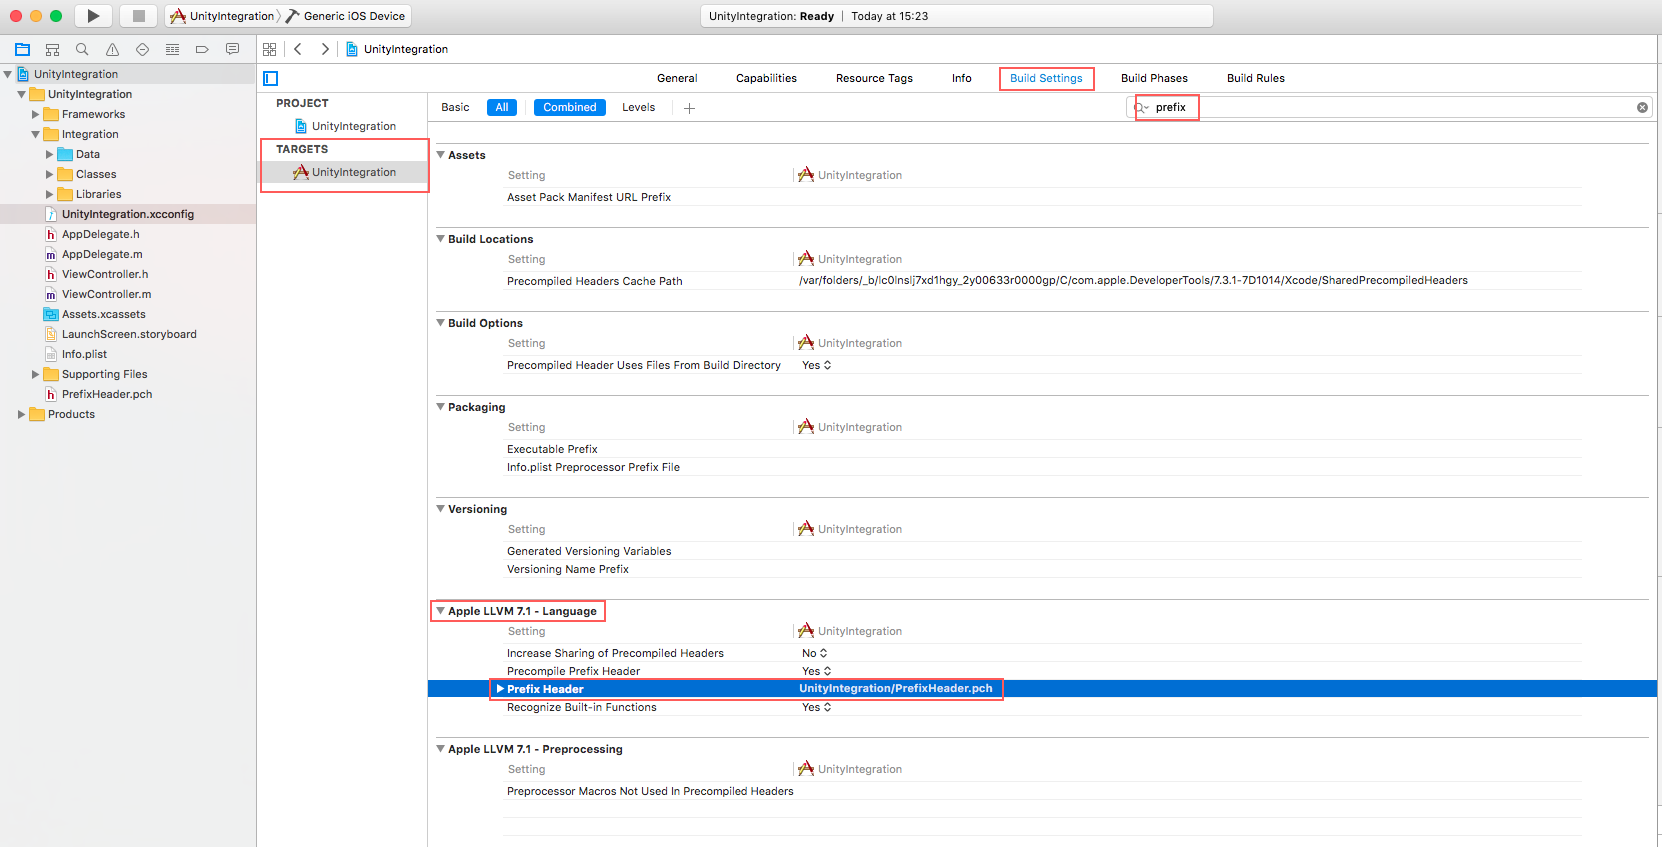Click the prefix search input field

(x=1390, y=107)
